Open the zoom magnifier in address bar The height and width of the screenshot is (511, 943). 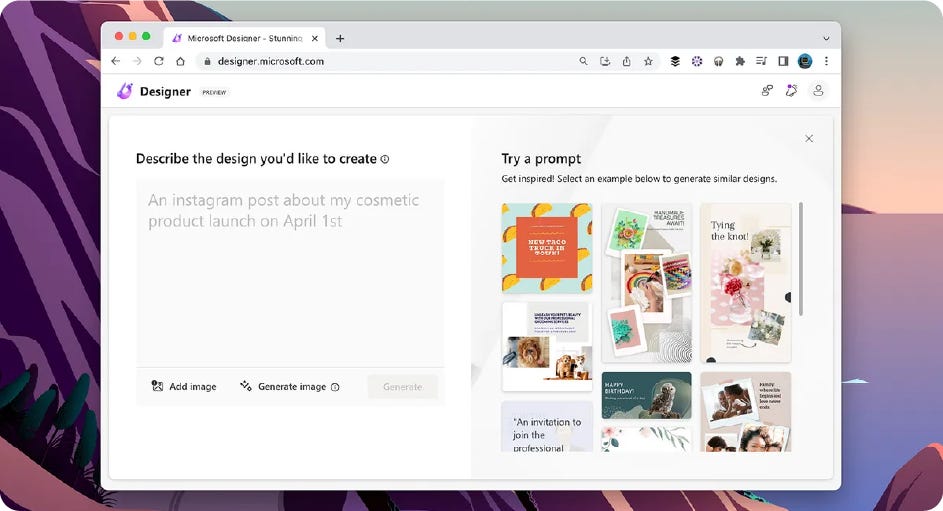pos(583,61)
